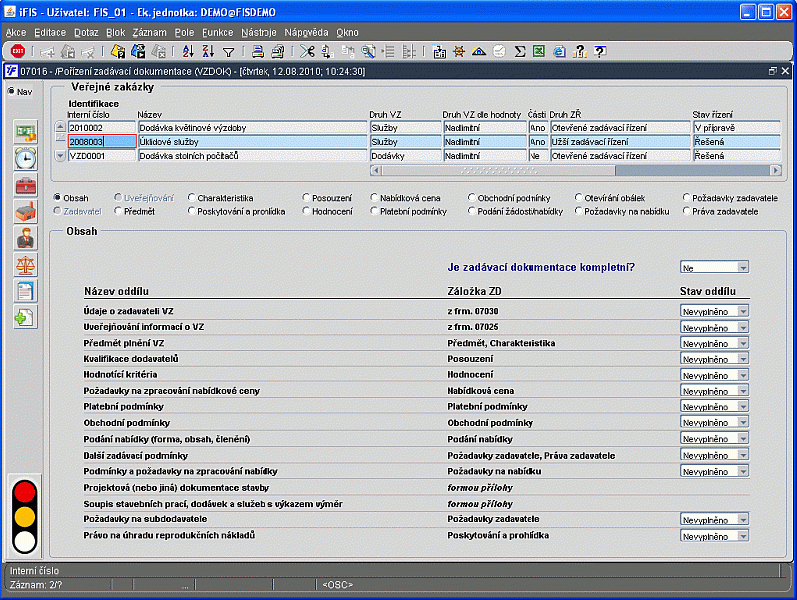Click the horizontal scrollbar left arrow
This screenshot has height=600, width=797.
[376, 170]
